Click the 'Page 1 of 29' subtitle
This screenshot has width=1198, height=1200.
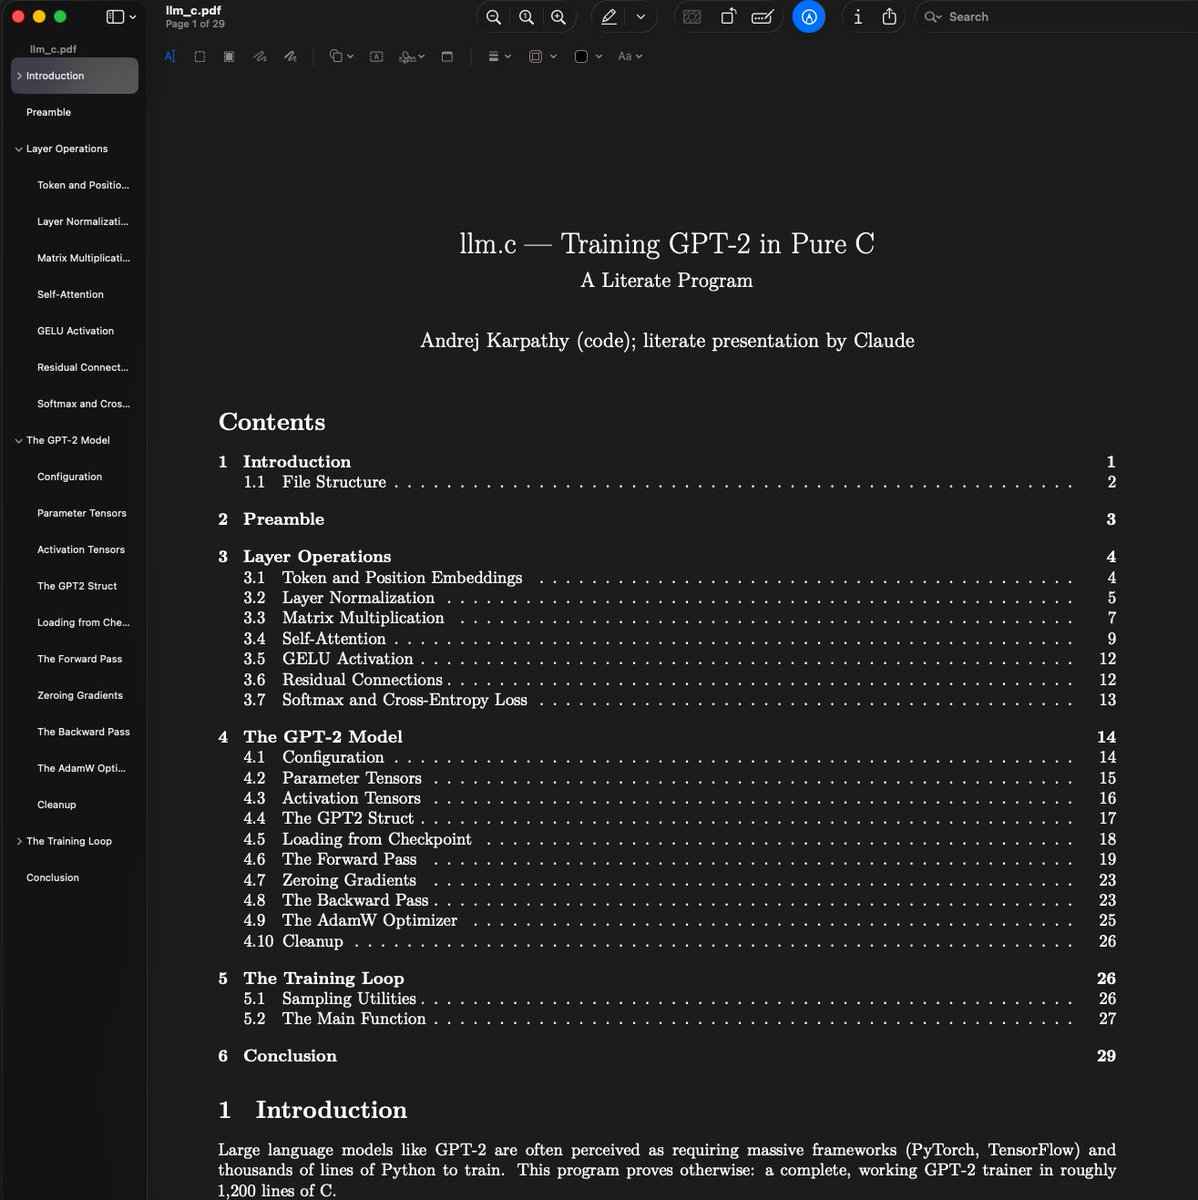195,24
